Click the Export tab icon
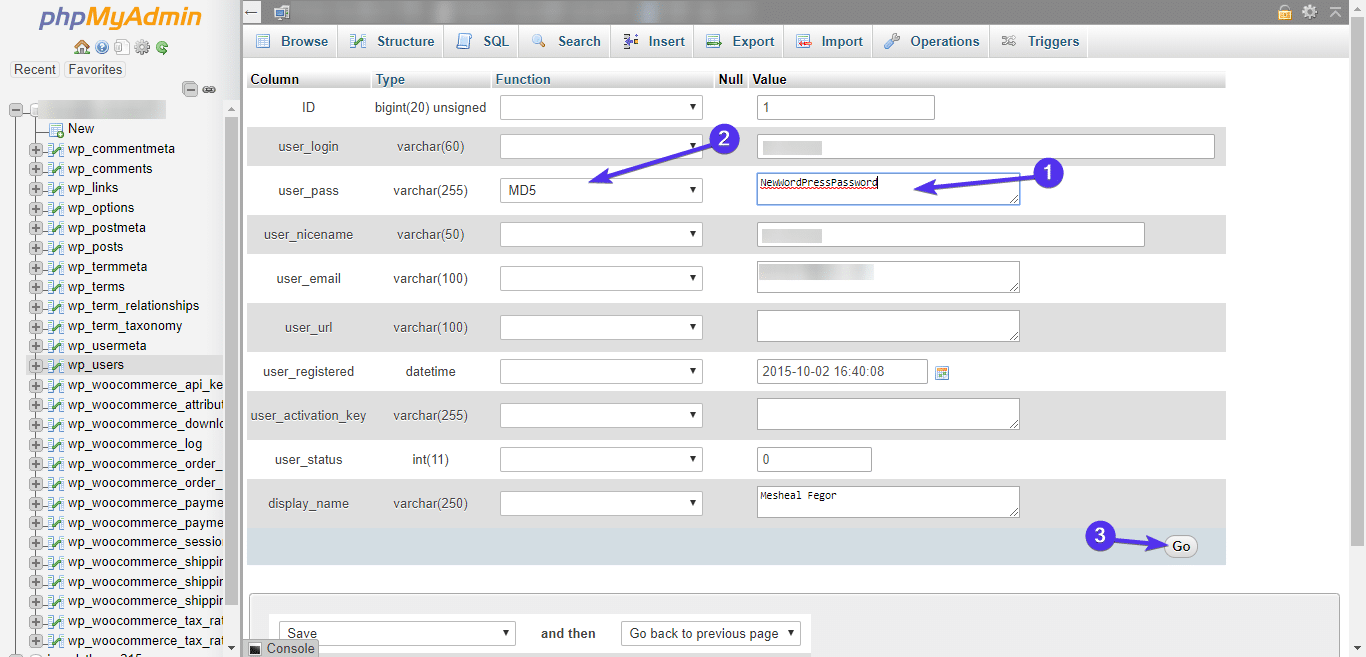 tap(713, 41)
